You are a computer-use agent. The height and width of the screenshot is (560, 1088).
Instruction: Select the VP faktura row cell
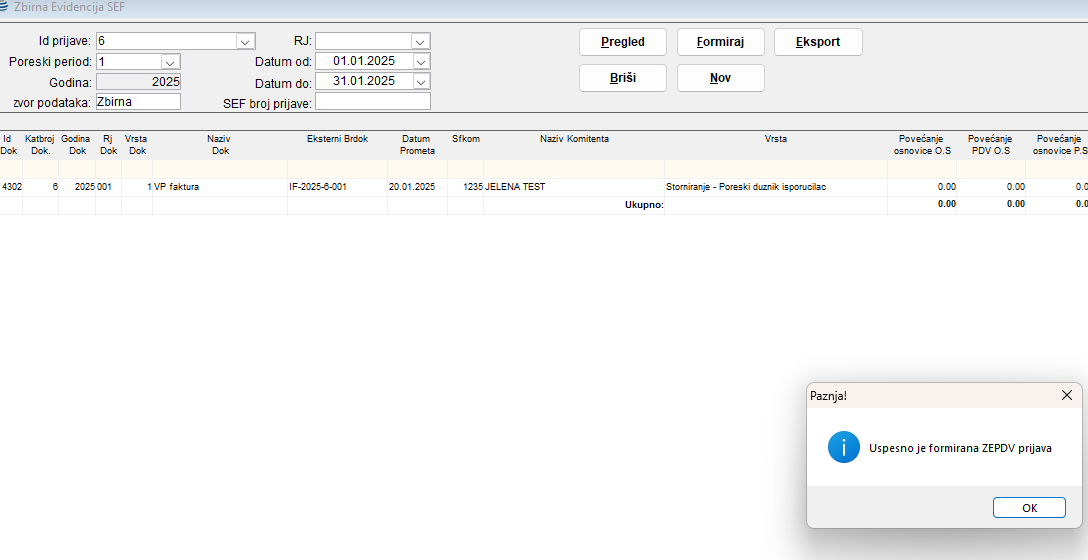219,187
